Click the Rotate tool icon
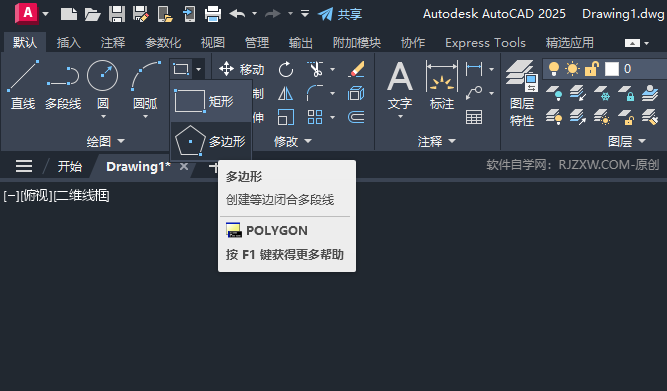Image resolution: width=667 pixels, height=391 pixels. (286, 69)
